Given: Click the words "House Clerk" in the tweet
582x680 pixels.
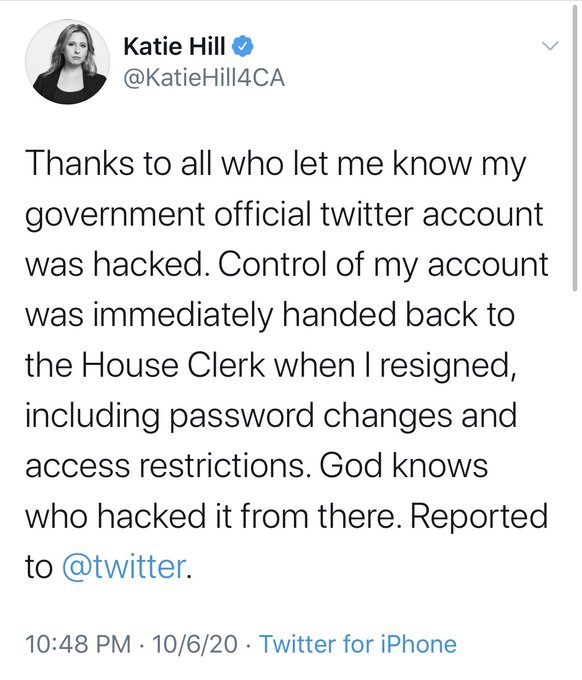Looking at the screenshot, I should click(x=173, y=365).
